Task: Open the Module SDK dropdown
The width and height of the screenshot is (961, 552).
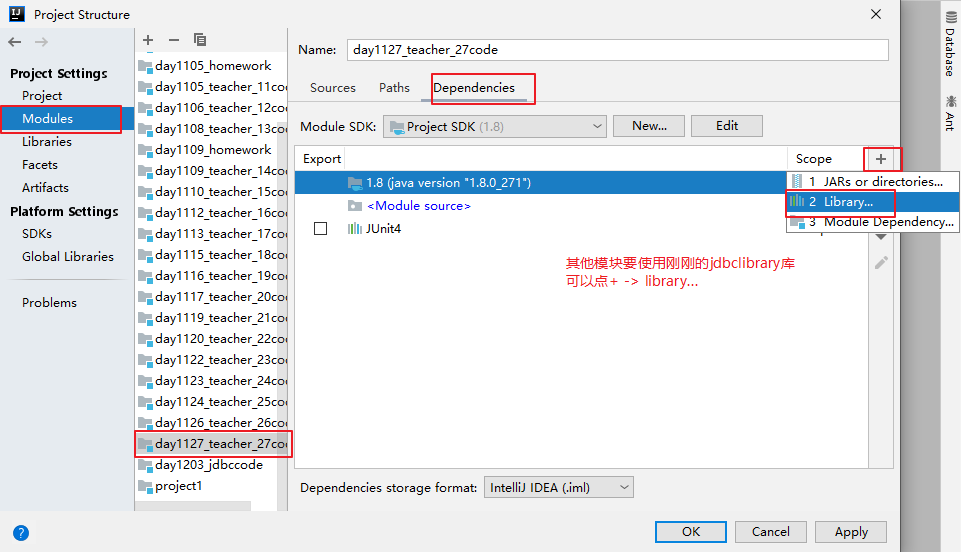Action: coord(495,127)
